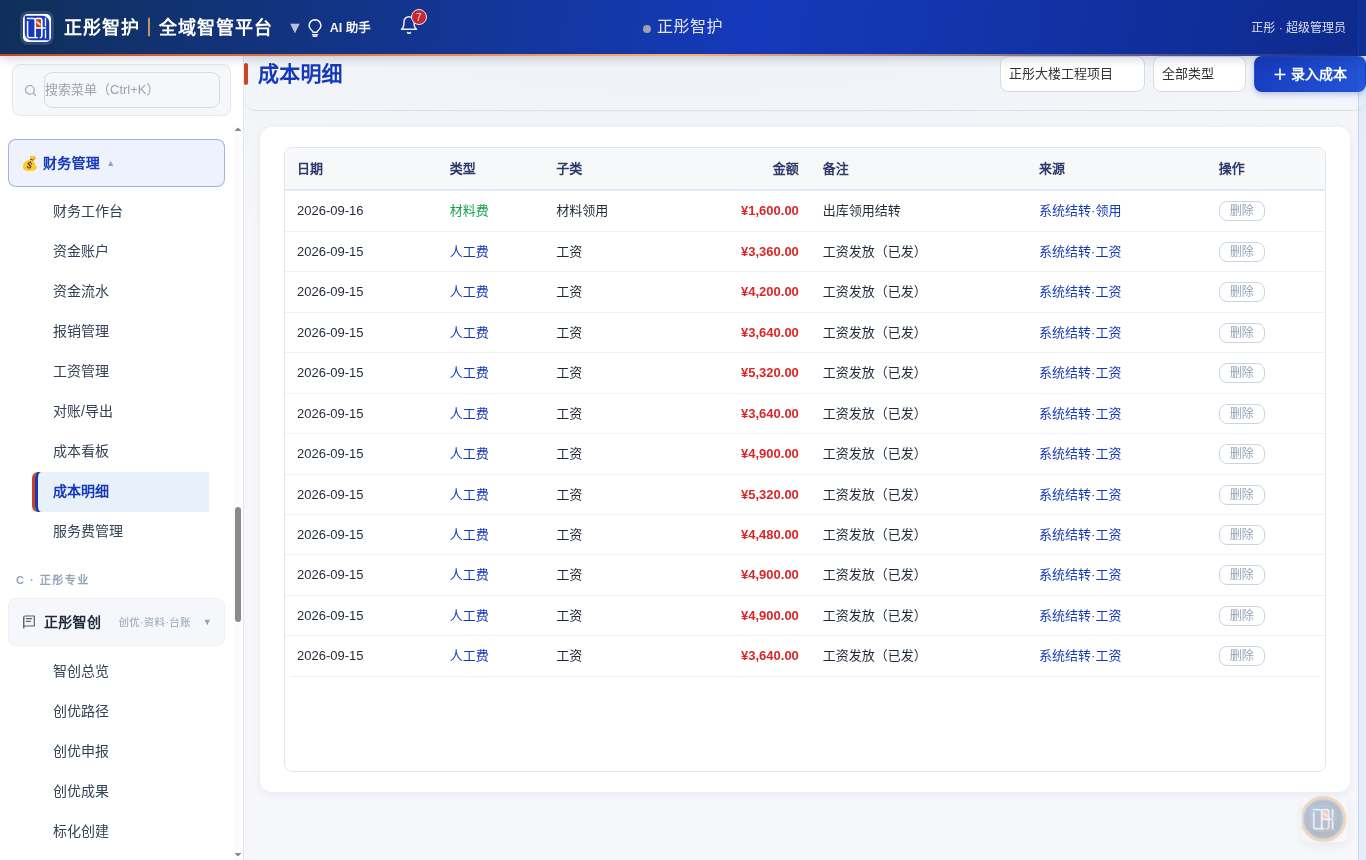
Task: Open 资金流水 in the sidebar
Action: click(x=81, y=291)
